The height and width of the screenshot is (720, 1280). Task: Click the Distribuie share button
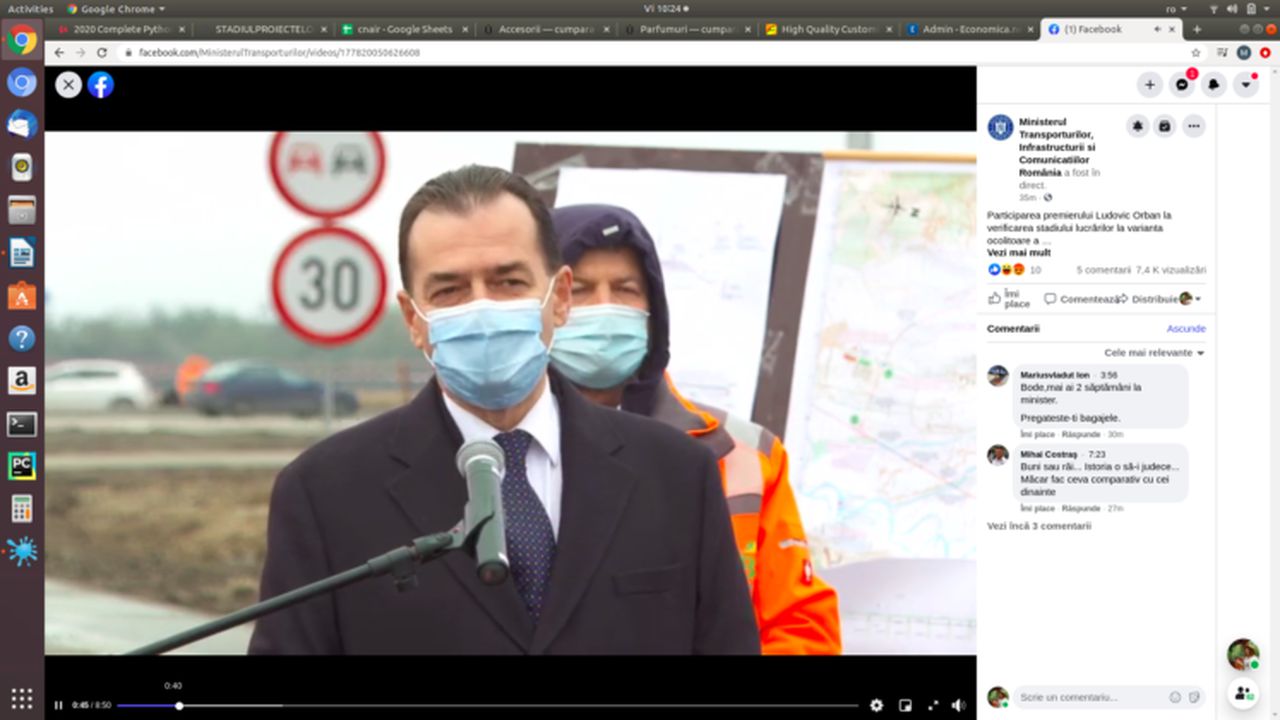[x=1147, y=299]
